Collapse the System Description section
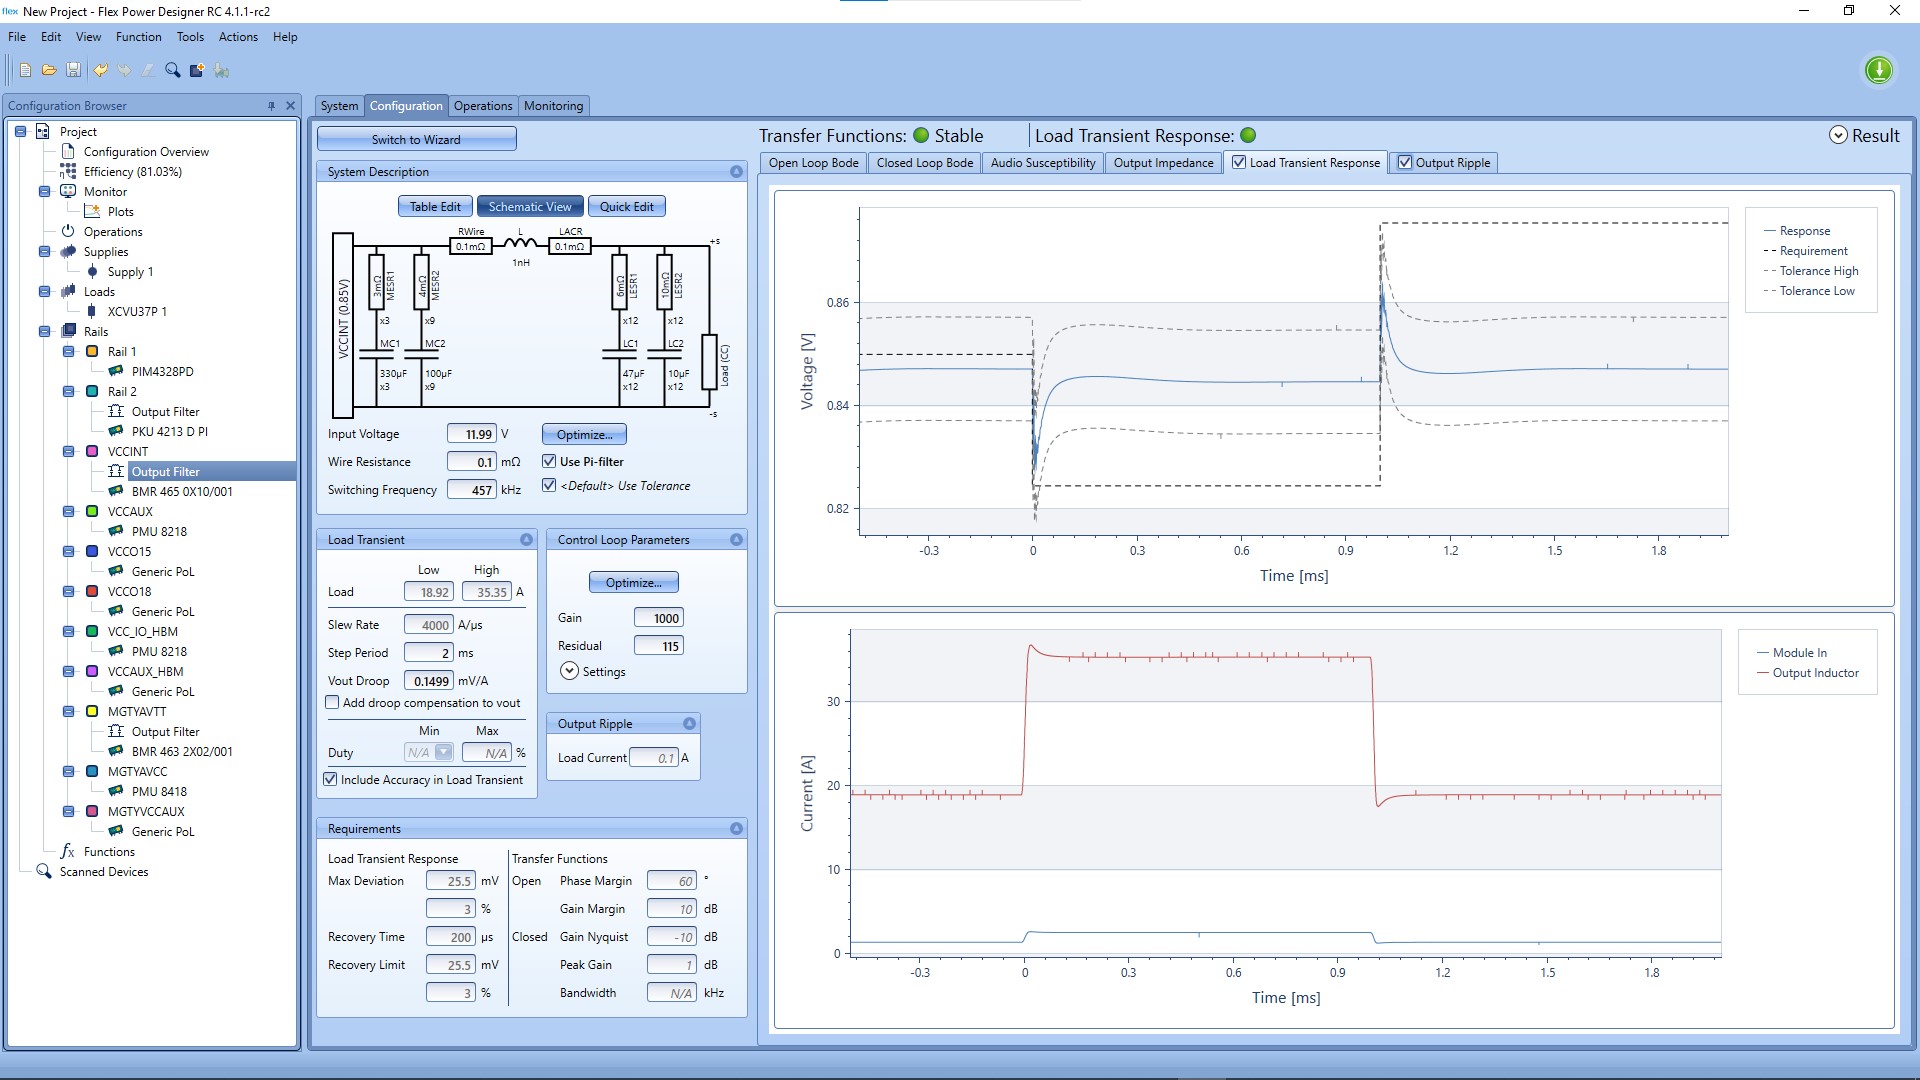The image size is (1920, 1080). (x=736, y=172)
